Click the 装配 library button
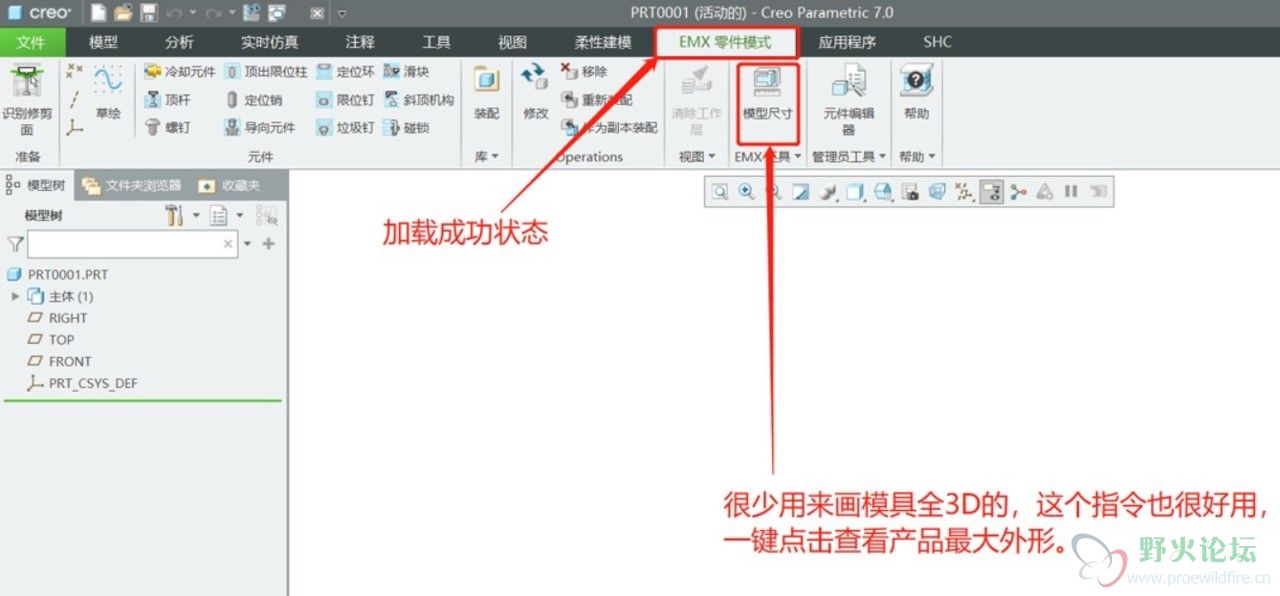Image resolution: width=1280 pixels, height=596 pixels. coord(486,93)
